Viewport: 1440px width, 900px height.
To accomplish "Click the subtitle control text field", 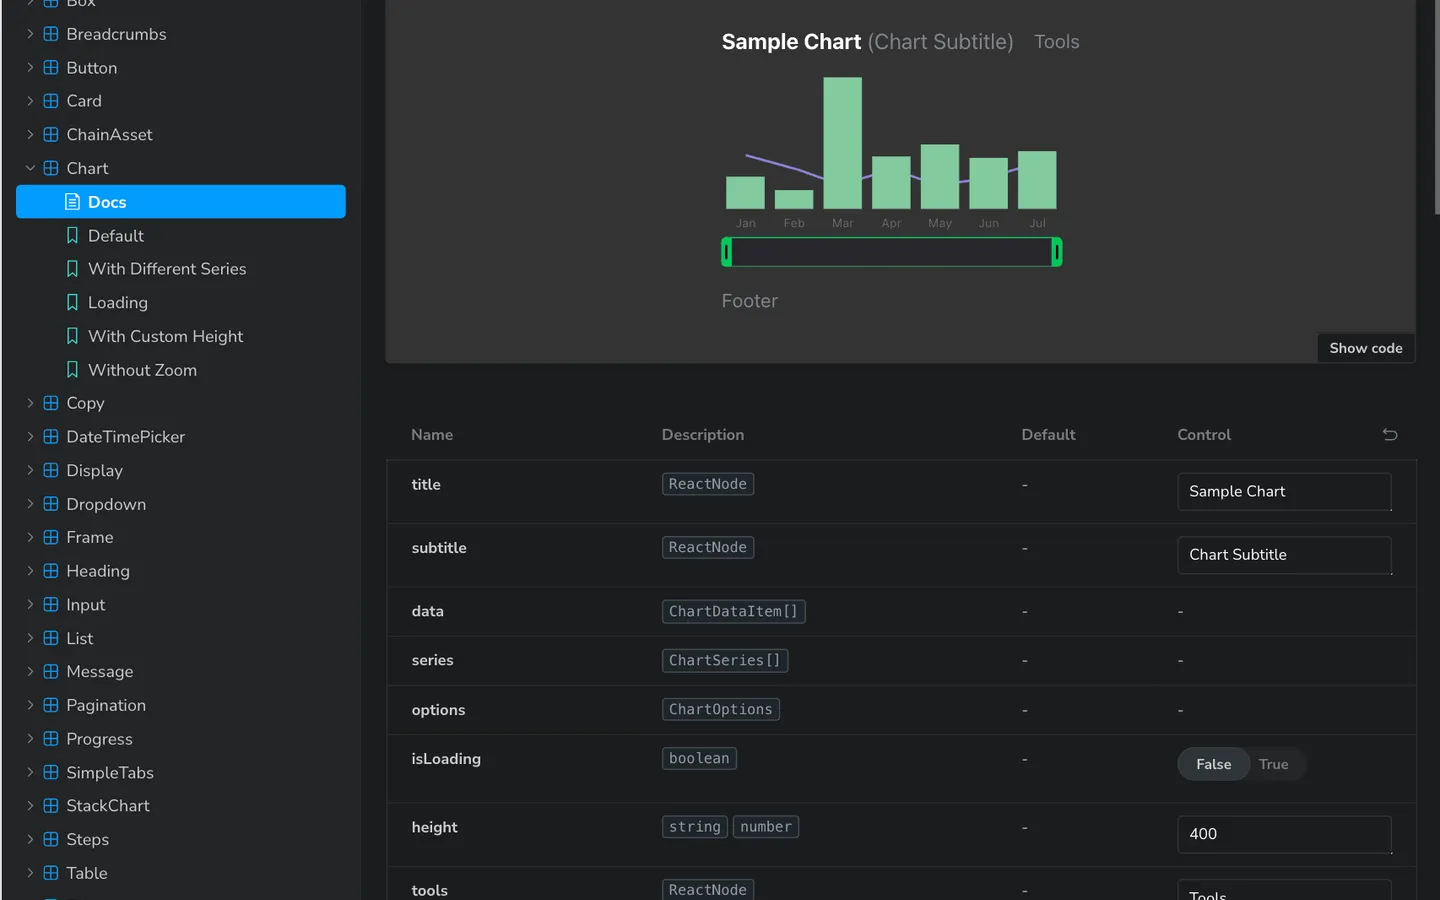I will 1284,555.
